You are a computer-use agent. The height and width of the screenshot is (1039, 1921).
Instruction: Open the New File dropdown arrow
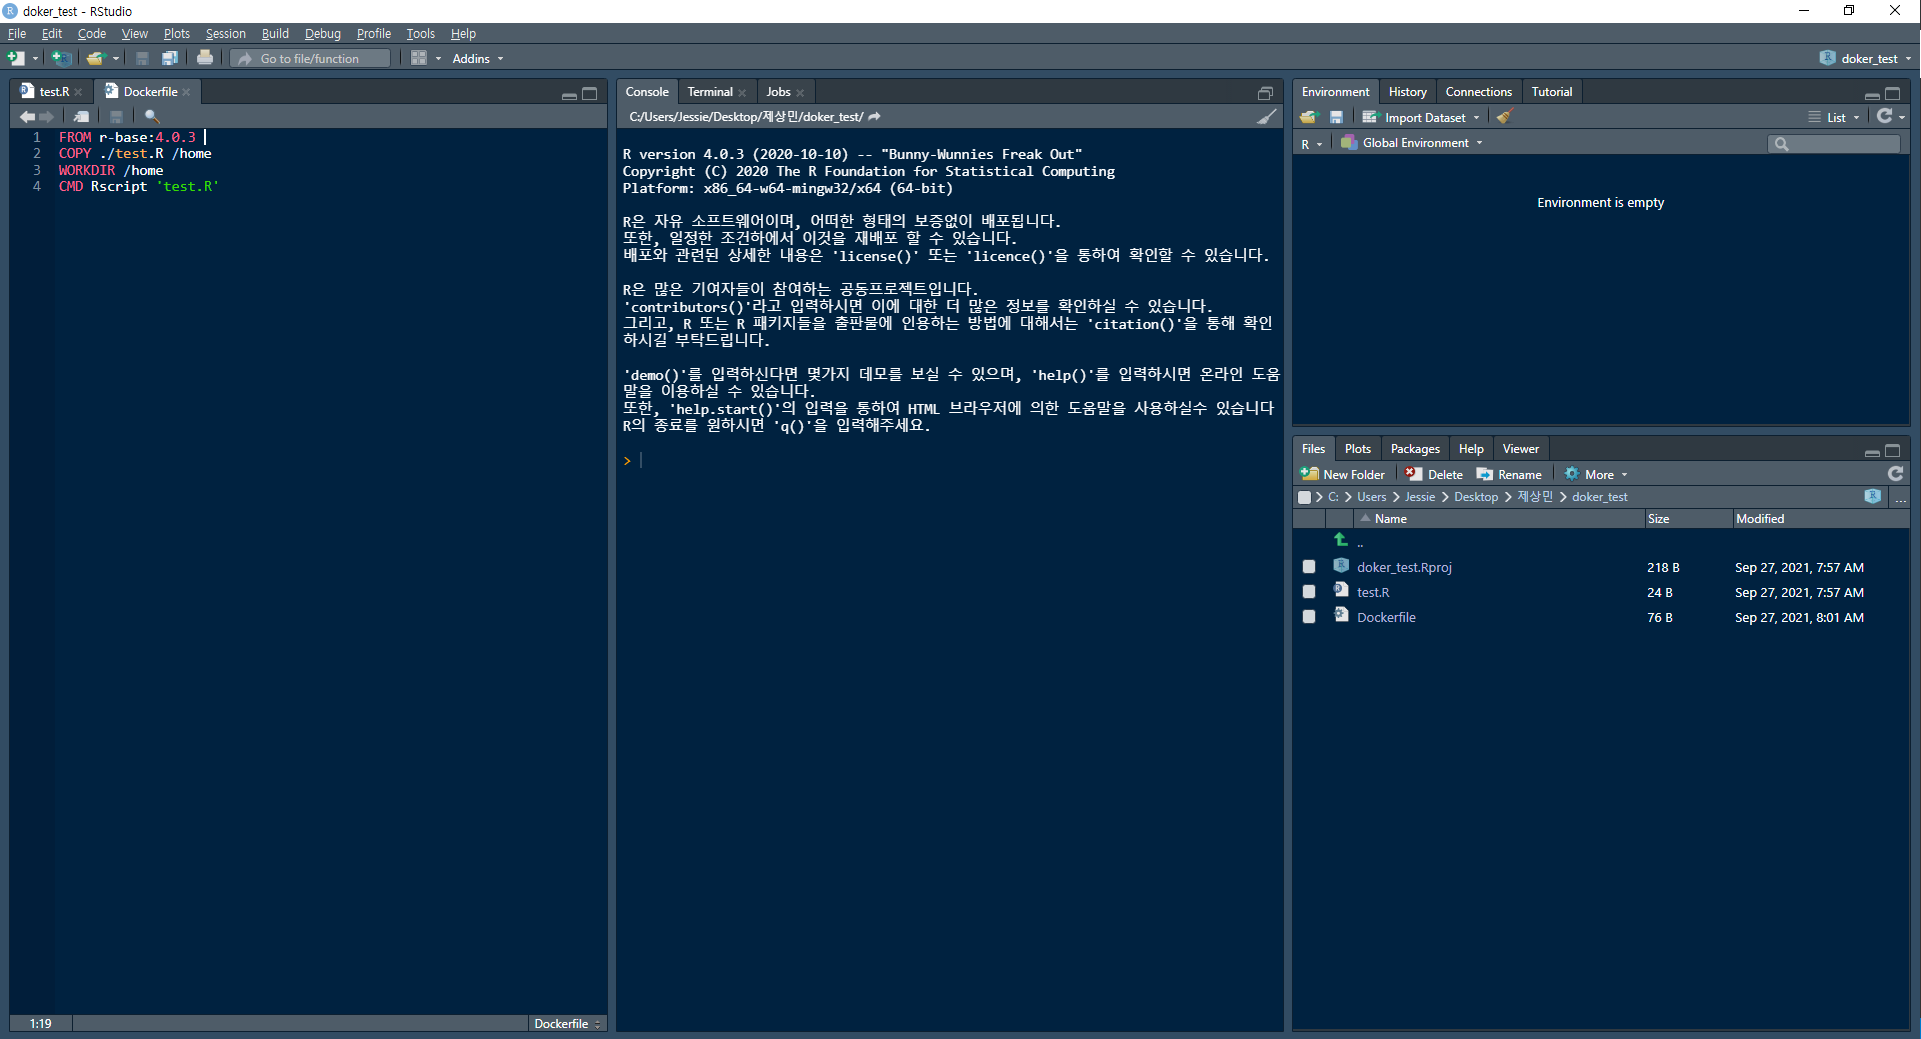tap(35, 58)
